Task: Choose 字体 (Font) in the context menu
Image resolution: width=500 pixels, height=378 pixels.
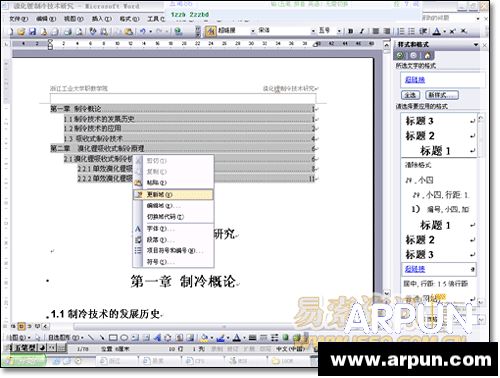Action: (x=173, y=229)
